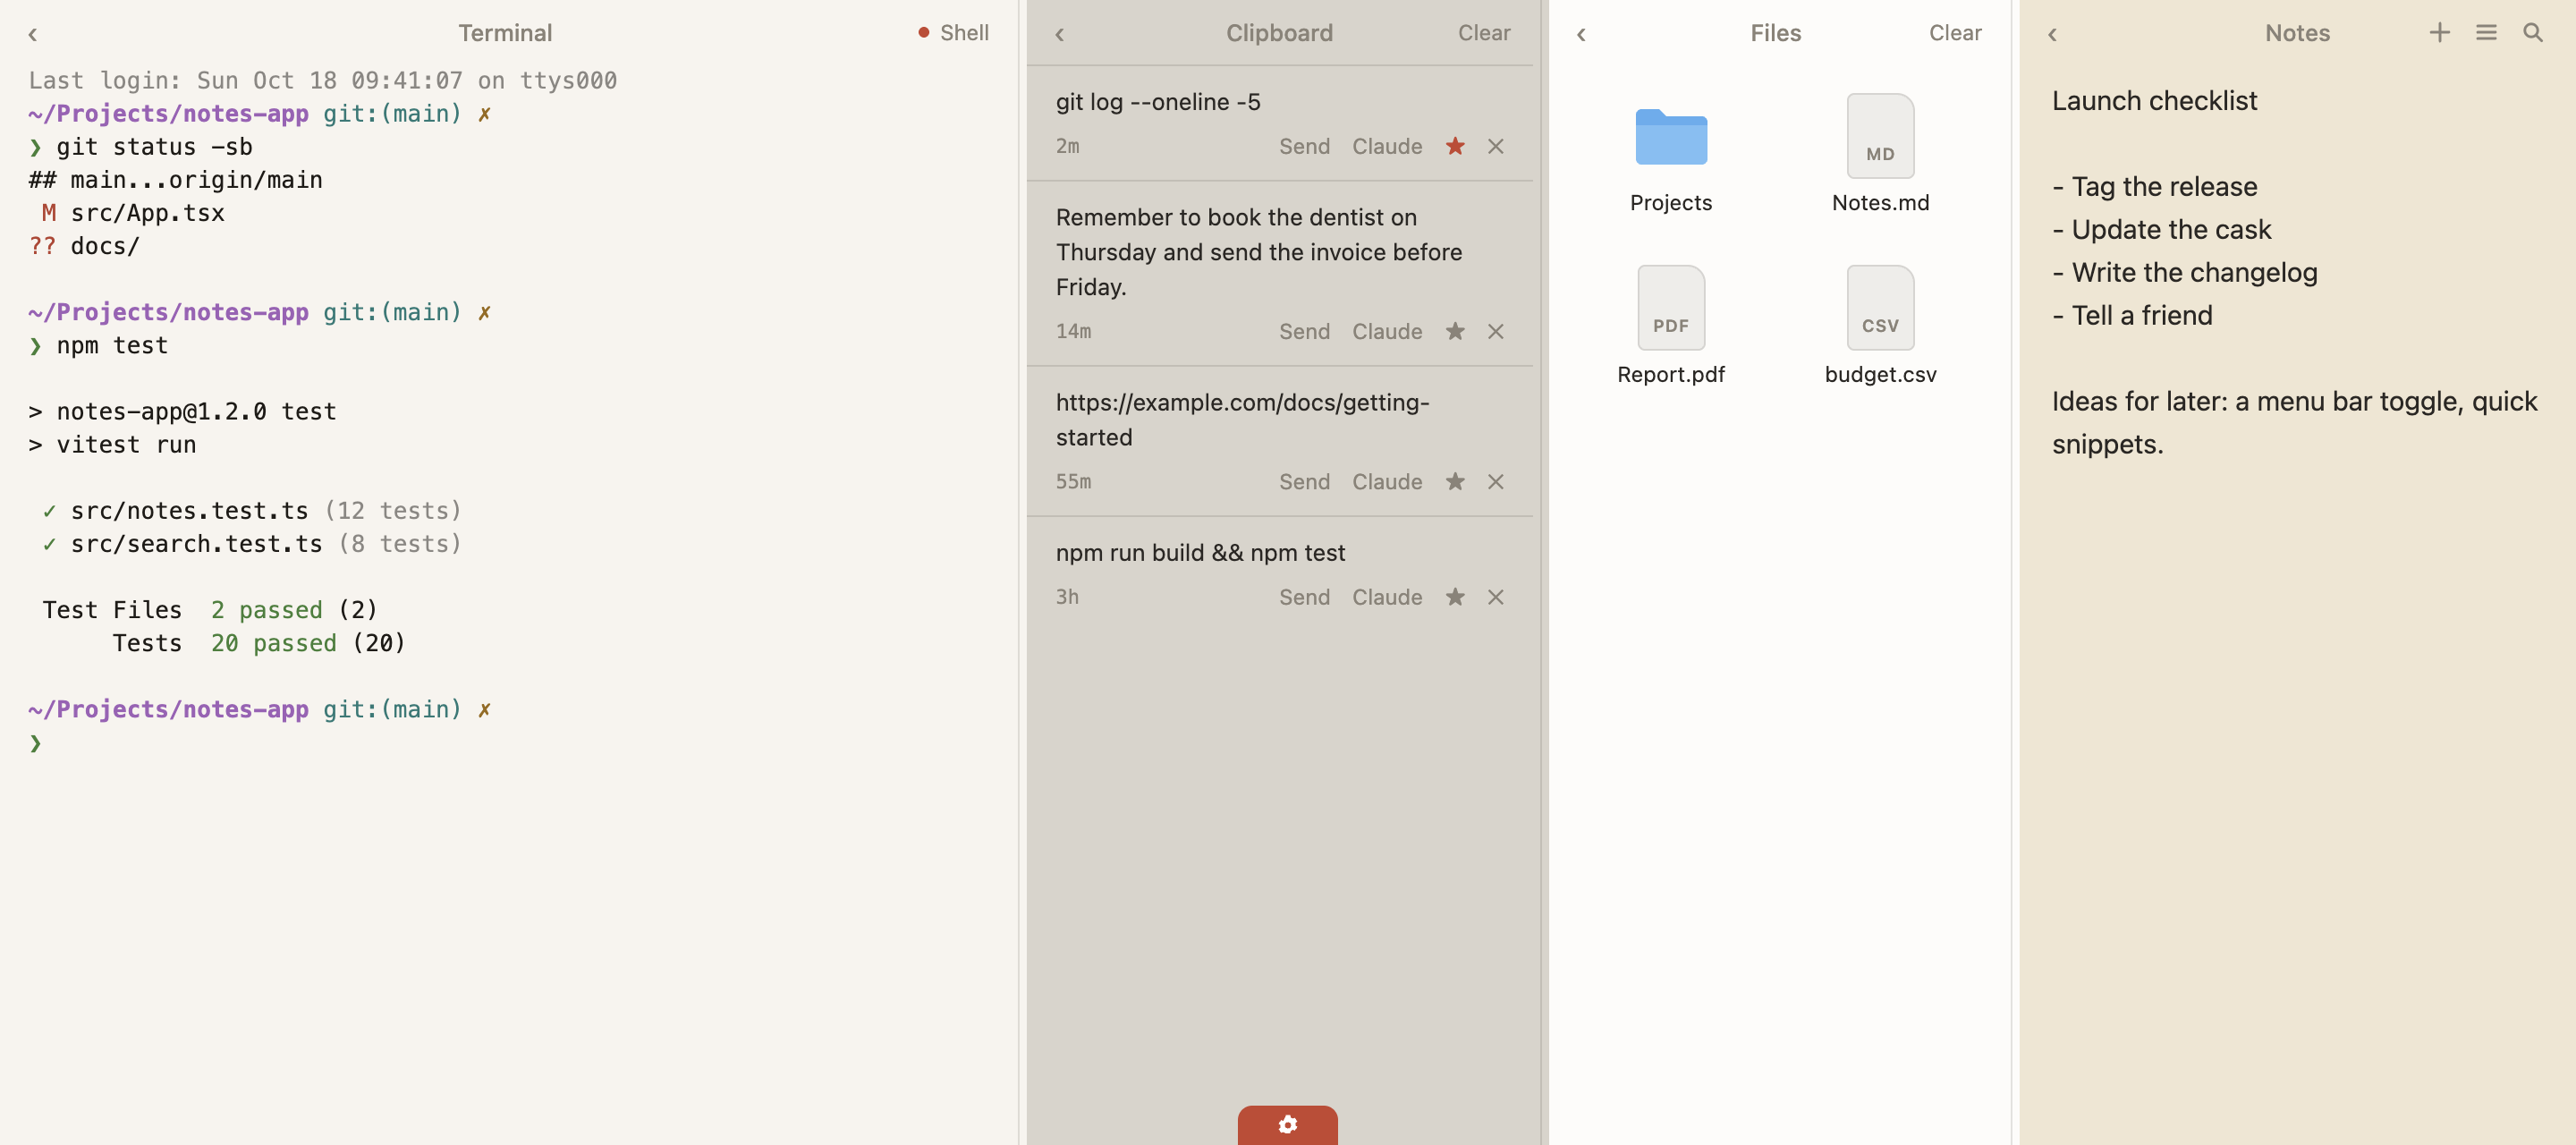Click 'src/App.tsx' in Terminal output
This screenshot has width=2576, height=1145.
pos(147,213)
